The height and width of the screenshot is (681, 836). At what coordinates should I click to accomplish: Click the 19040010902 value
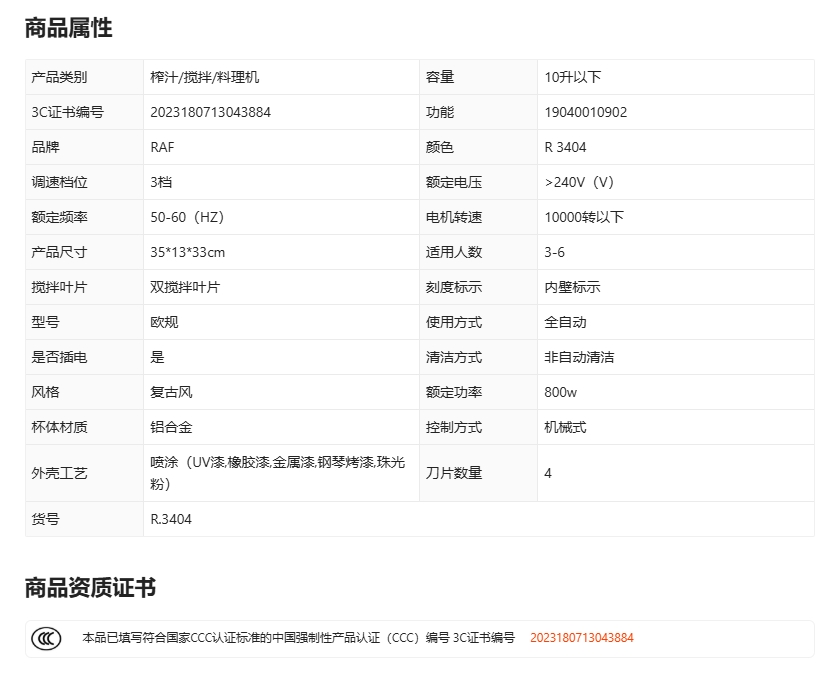586,113
